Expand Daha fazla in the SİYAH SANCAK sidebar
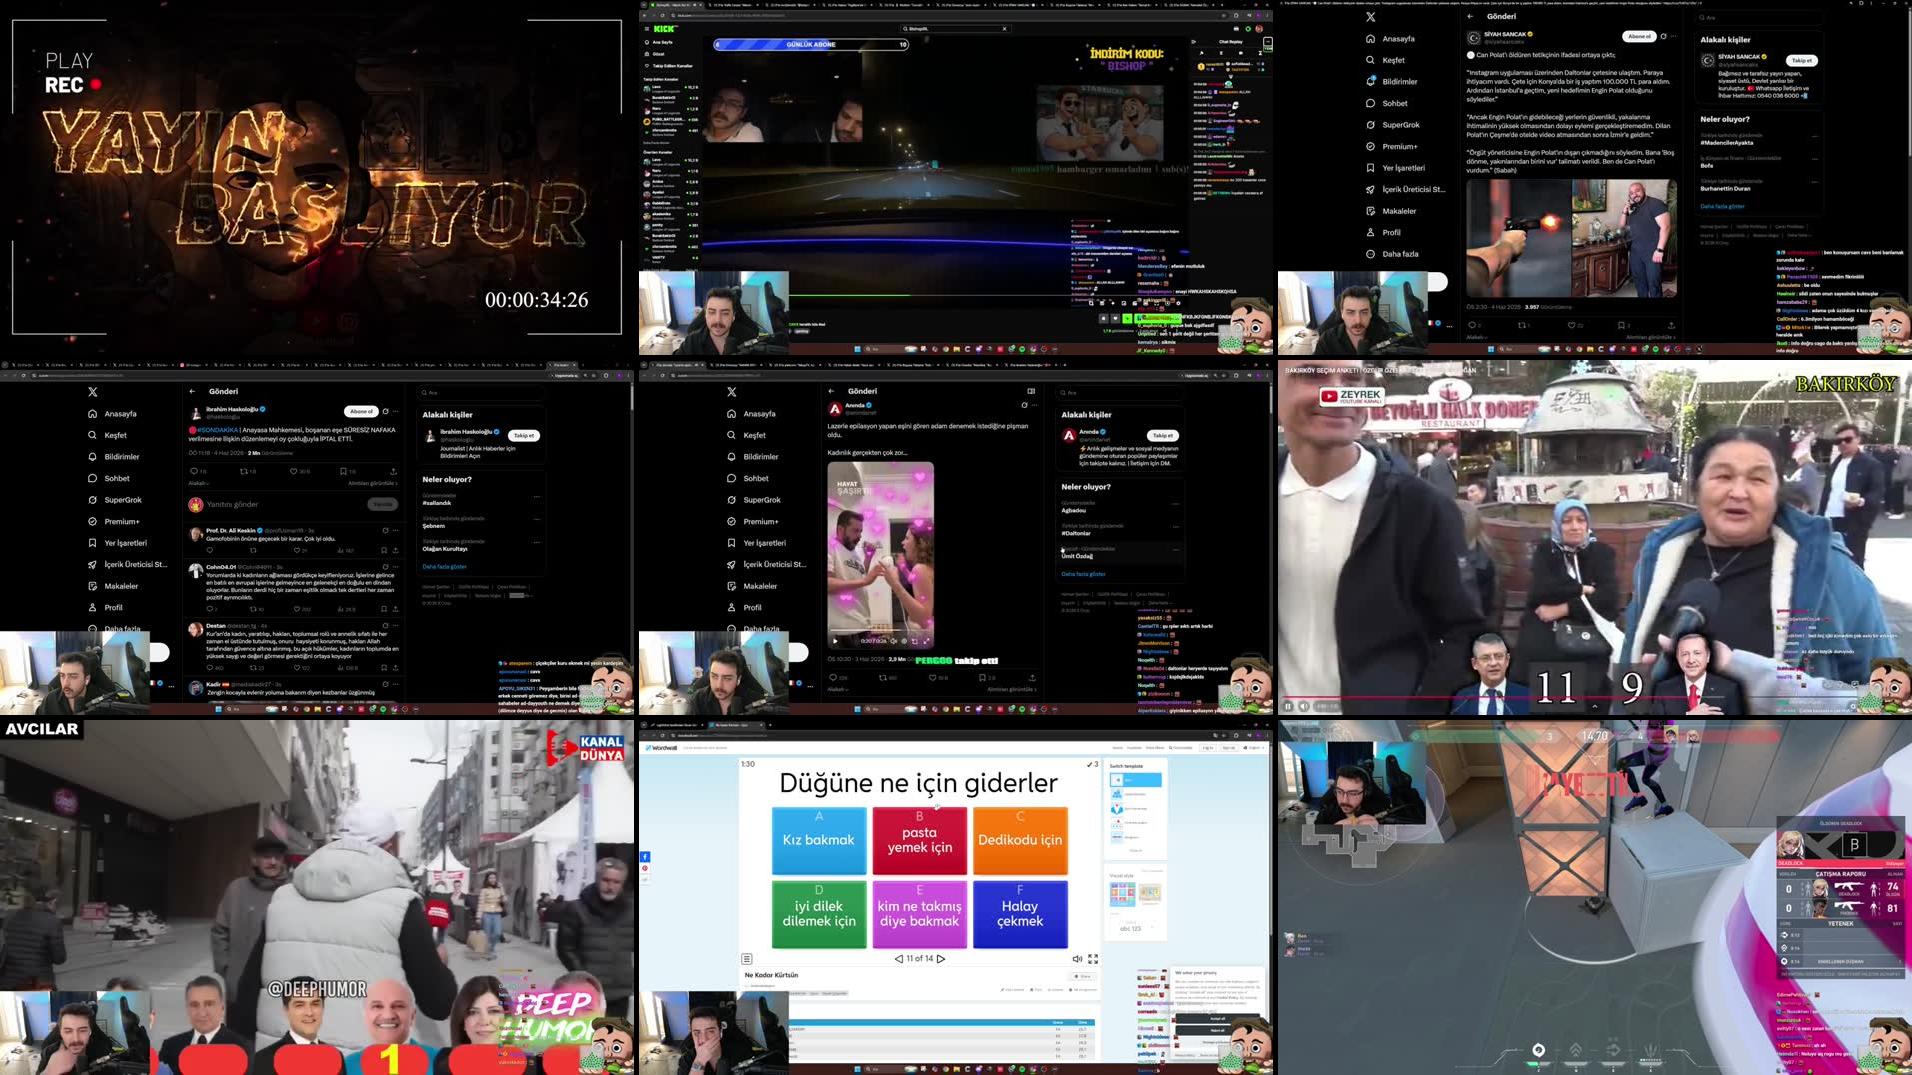Image resolution: width=1912 pixels, height=1075 pixels. click(x=1392, y=254)
